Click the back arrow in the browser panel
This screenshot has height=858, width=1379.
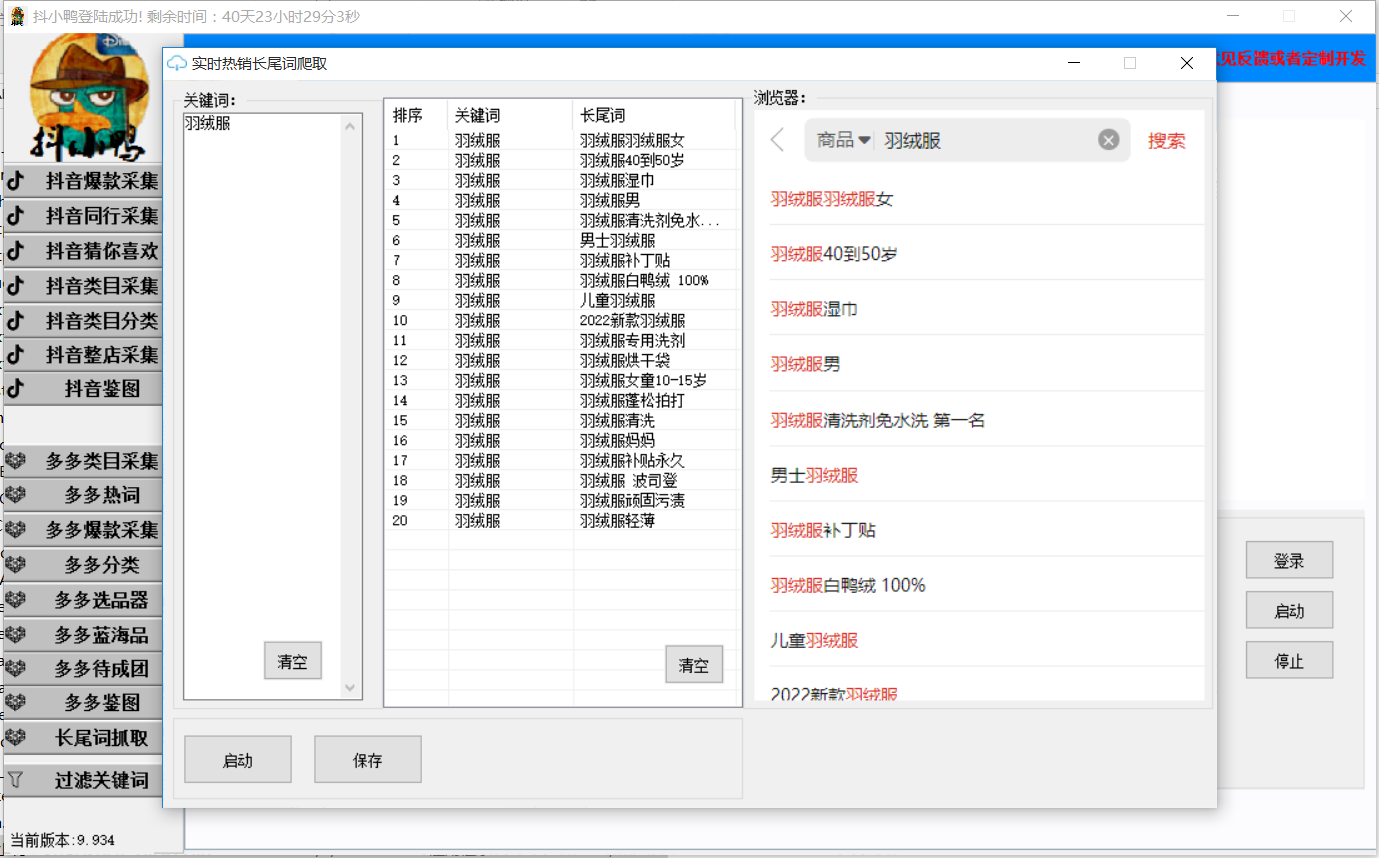[x=778, y=140]
